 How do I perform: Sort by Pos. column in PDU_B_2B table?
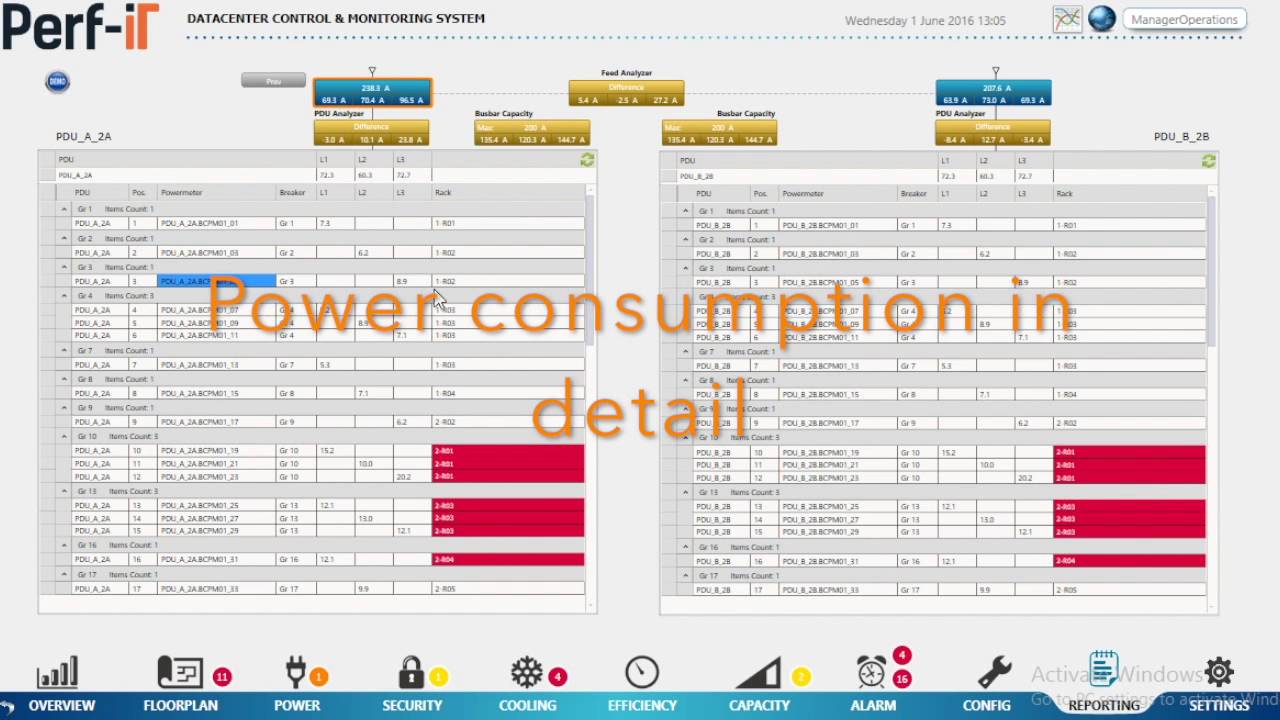coord(765,194)
